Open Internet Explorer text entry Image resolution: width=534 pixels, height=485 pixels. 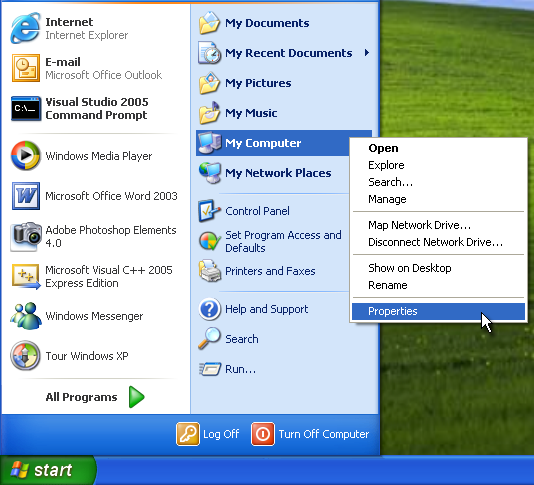click(87, 35)
